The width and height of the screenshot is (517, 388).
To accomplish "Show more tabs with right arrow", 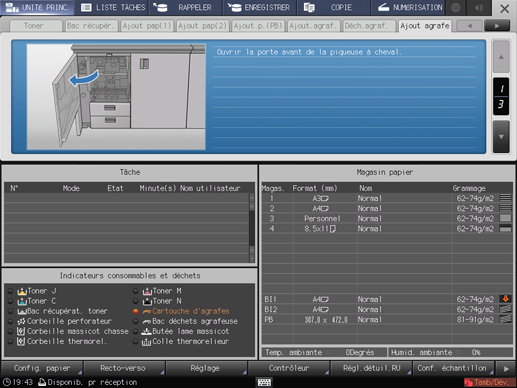I will (497, 26).
